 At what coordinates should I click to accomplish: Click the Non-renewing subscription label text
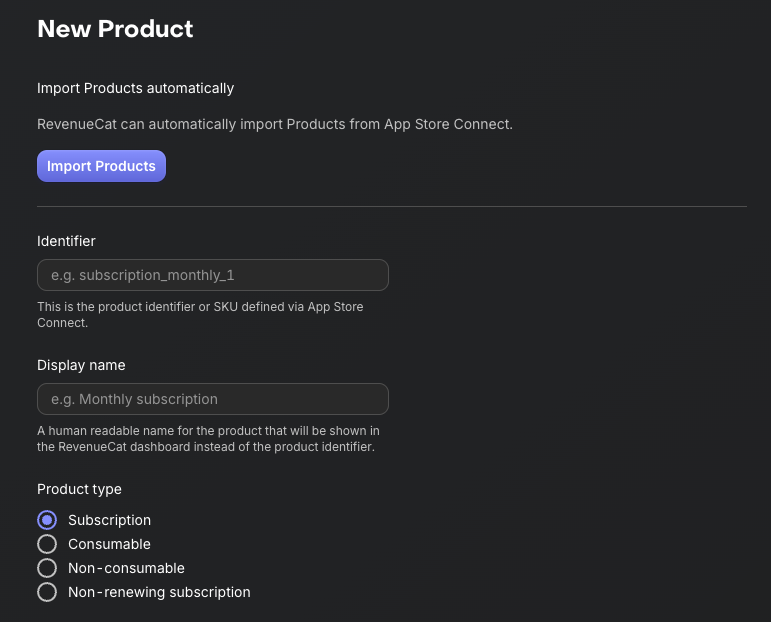point(159,592)
